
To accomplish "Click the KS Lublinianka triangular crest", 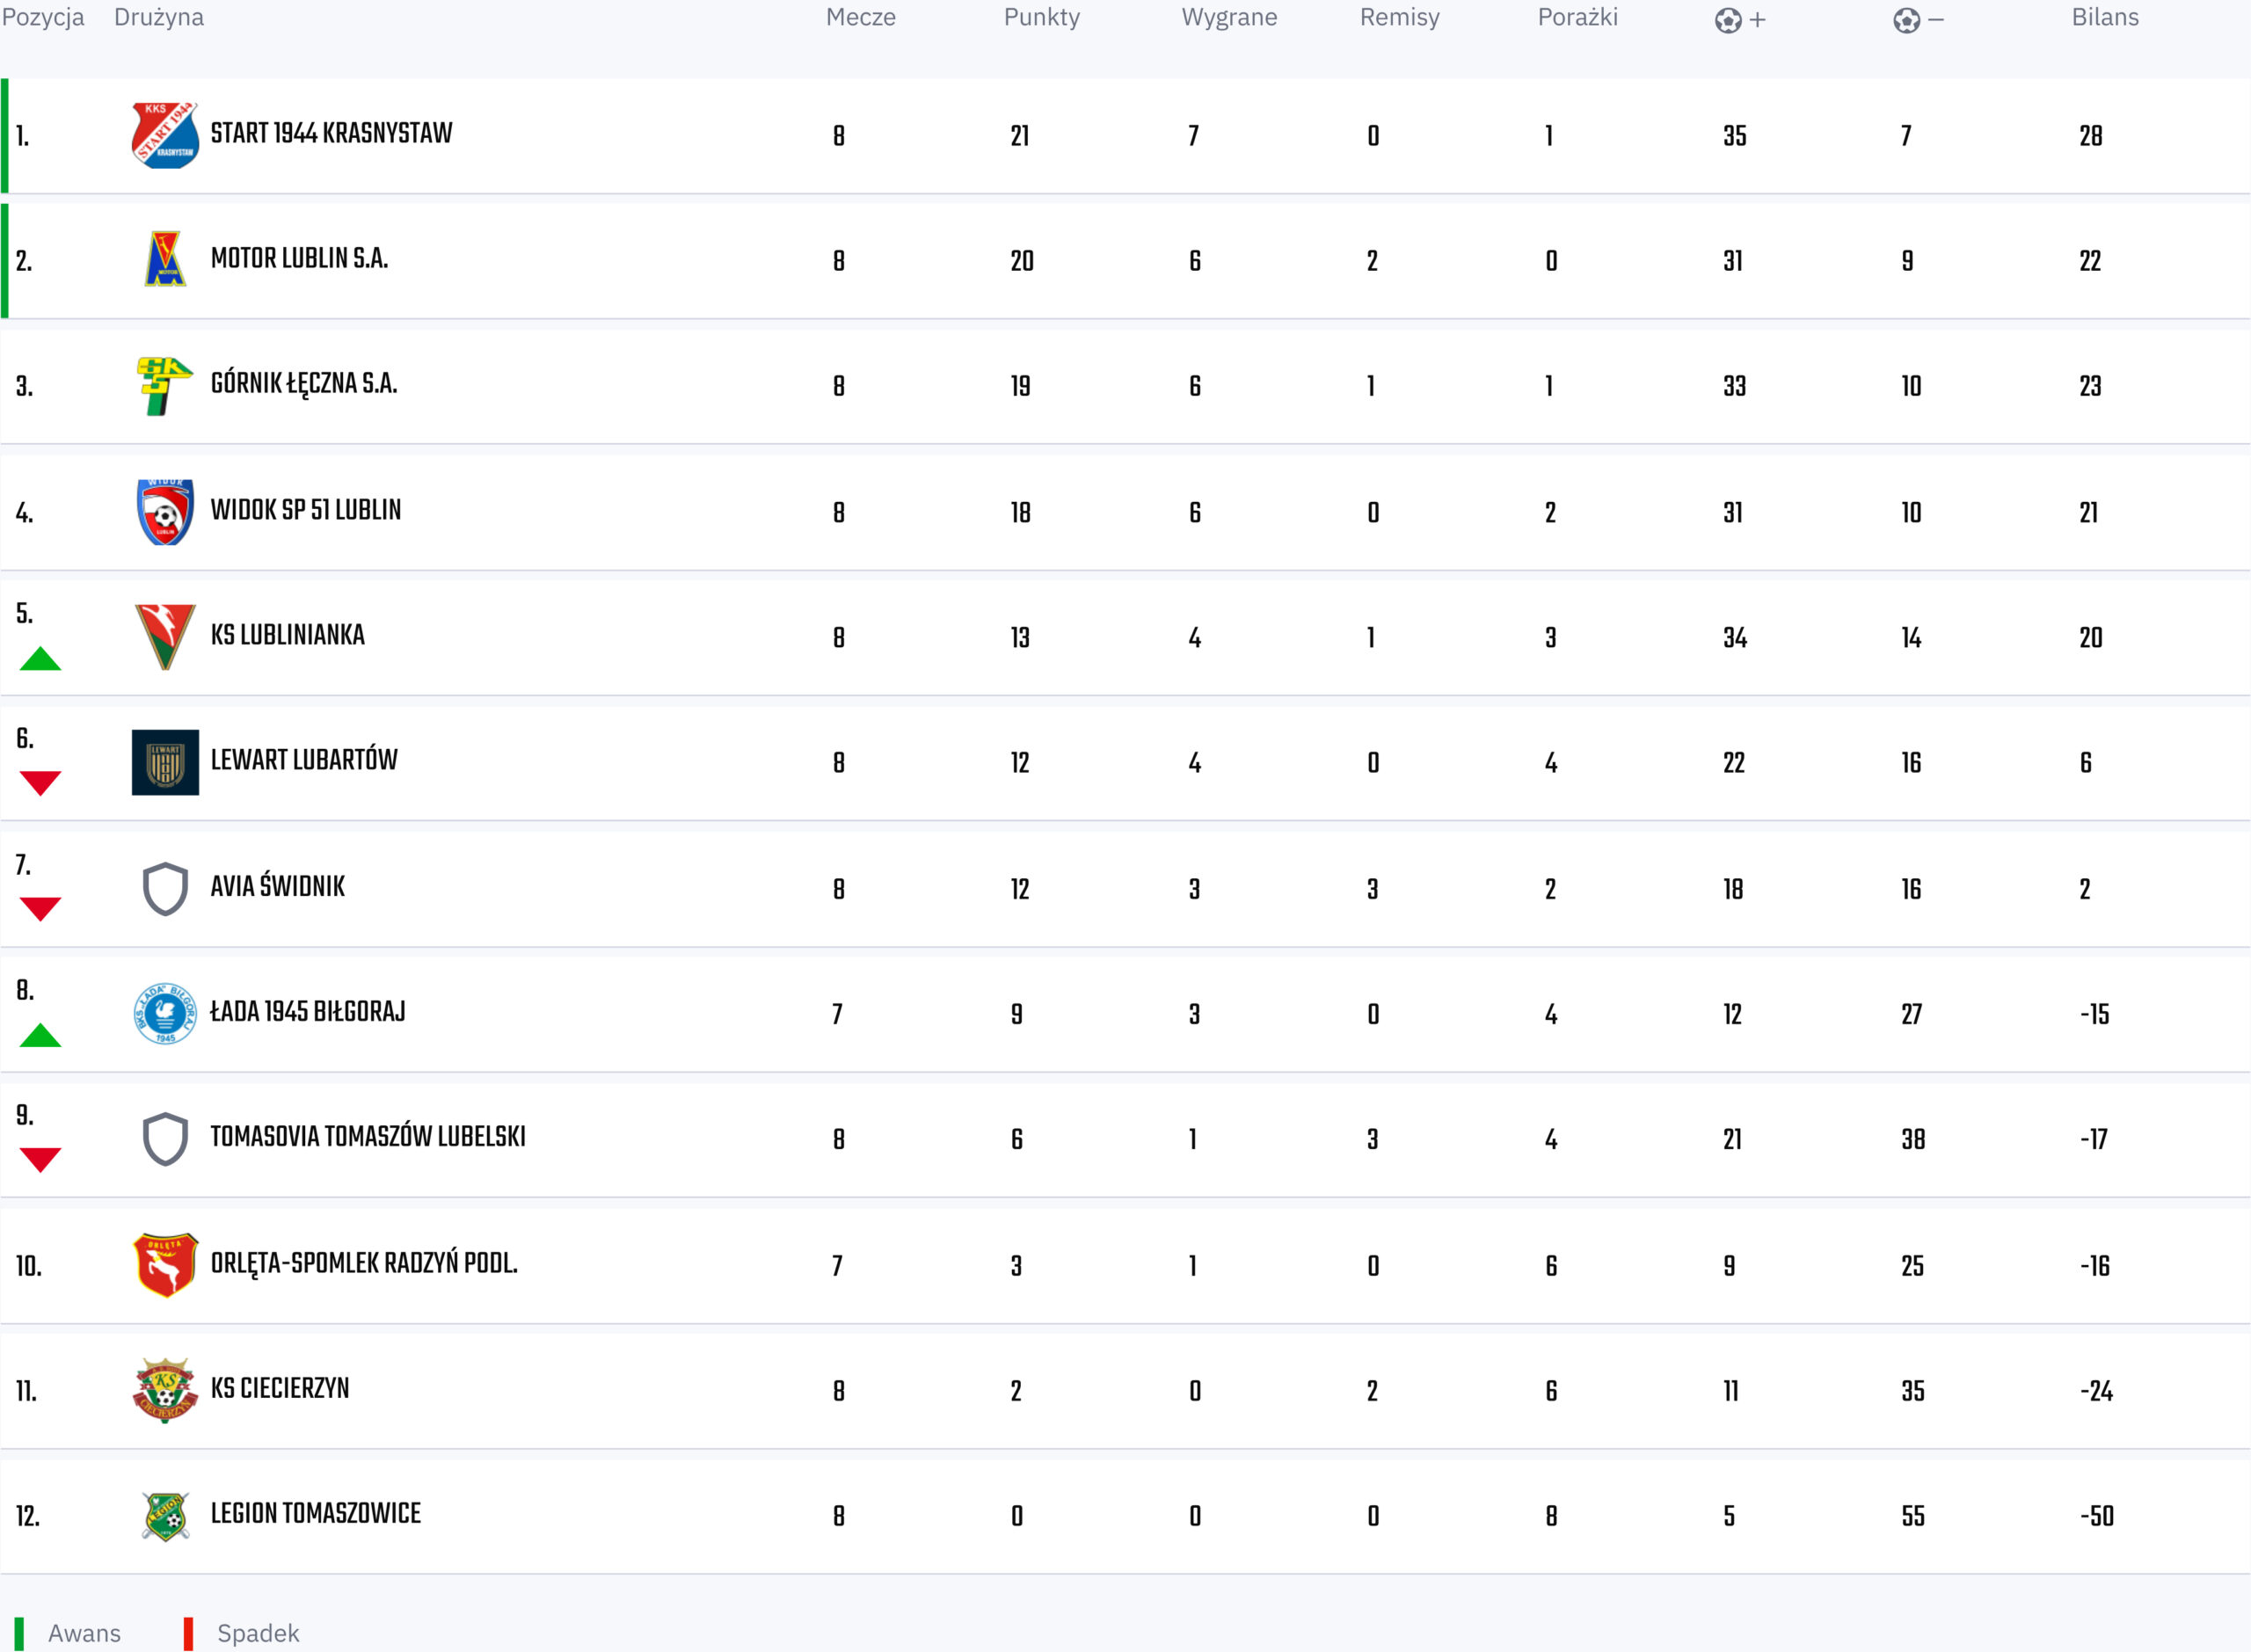I will click(165, 636).
